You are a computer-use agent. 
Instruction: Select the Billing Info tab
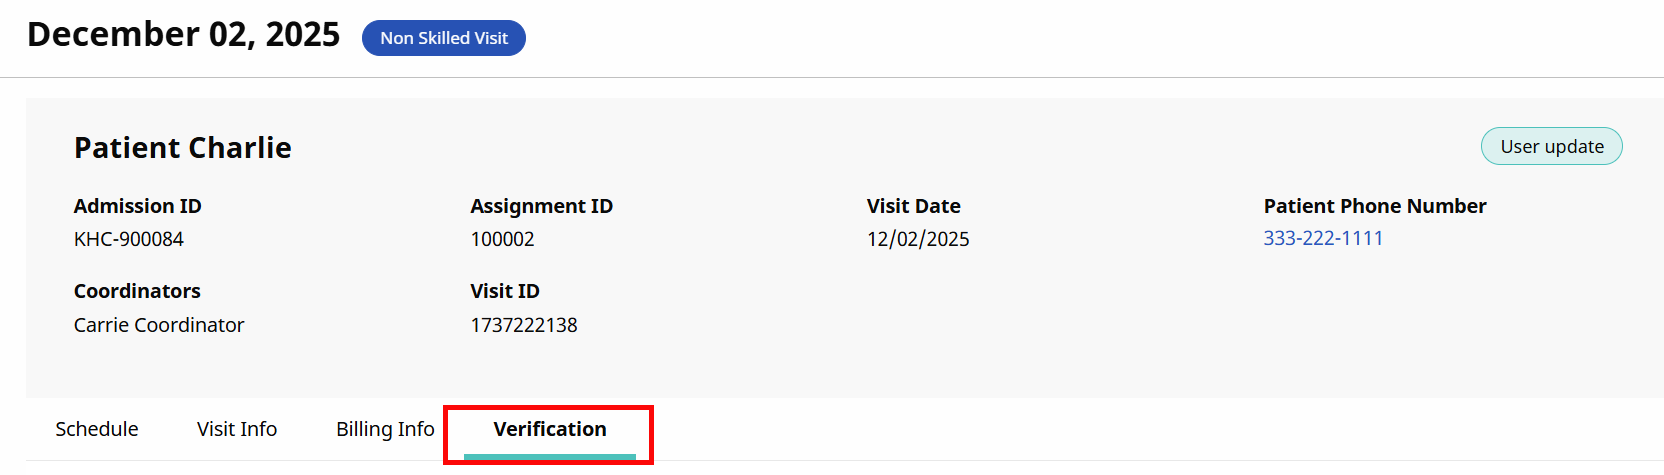[385, 429]
